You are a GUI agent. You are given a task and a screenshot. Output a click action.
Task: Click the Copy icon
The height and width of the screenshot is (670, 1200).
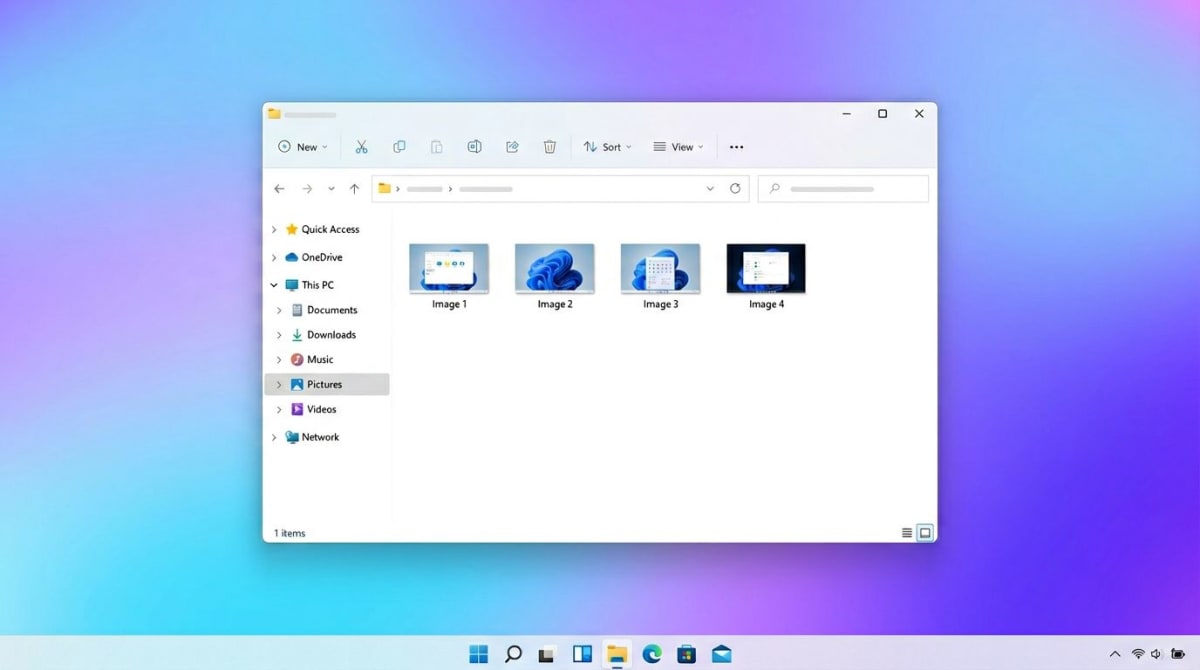[399, 146]
